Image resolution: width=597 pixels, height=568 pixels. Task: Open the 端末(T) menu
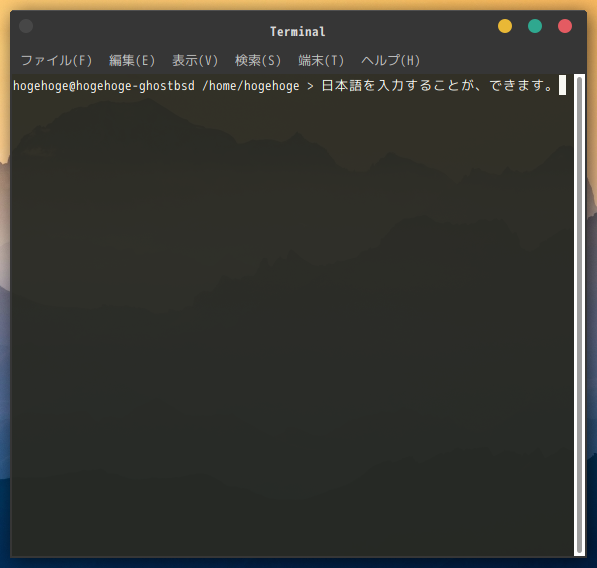point(321,60)
